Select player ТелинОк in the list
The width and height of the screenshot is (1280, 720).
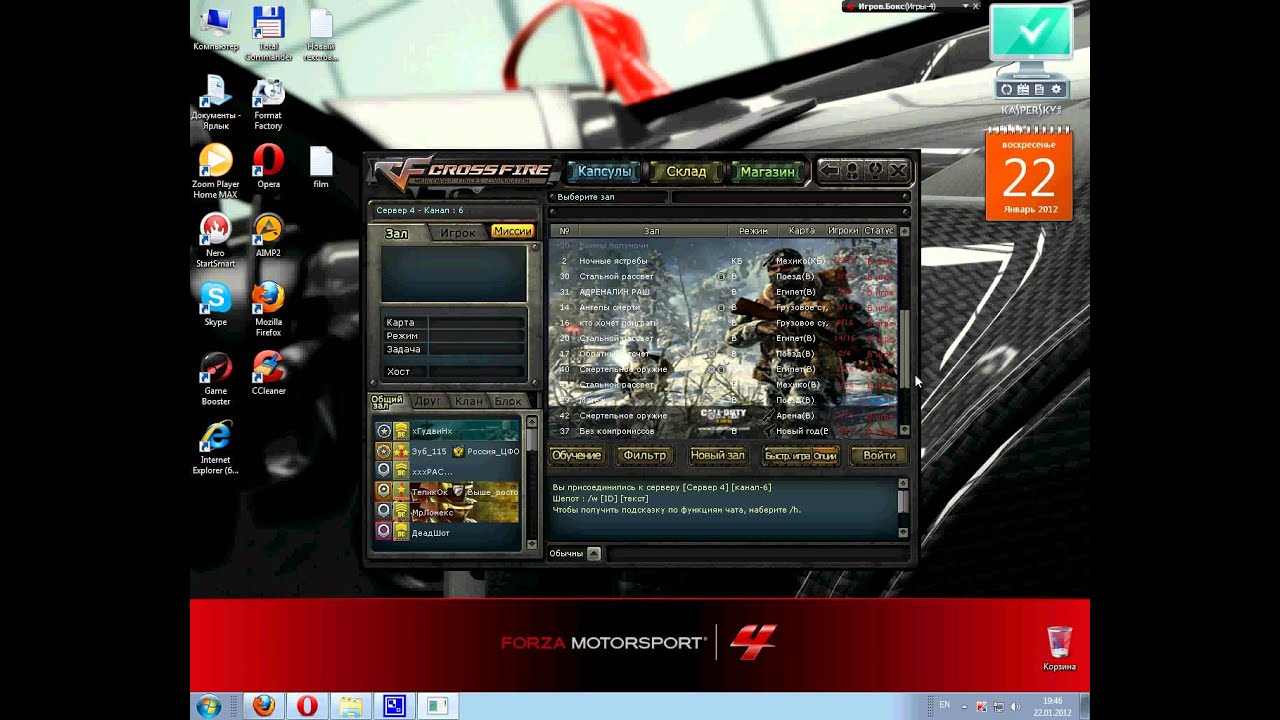click(447, 492)
